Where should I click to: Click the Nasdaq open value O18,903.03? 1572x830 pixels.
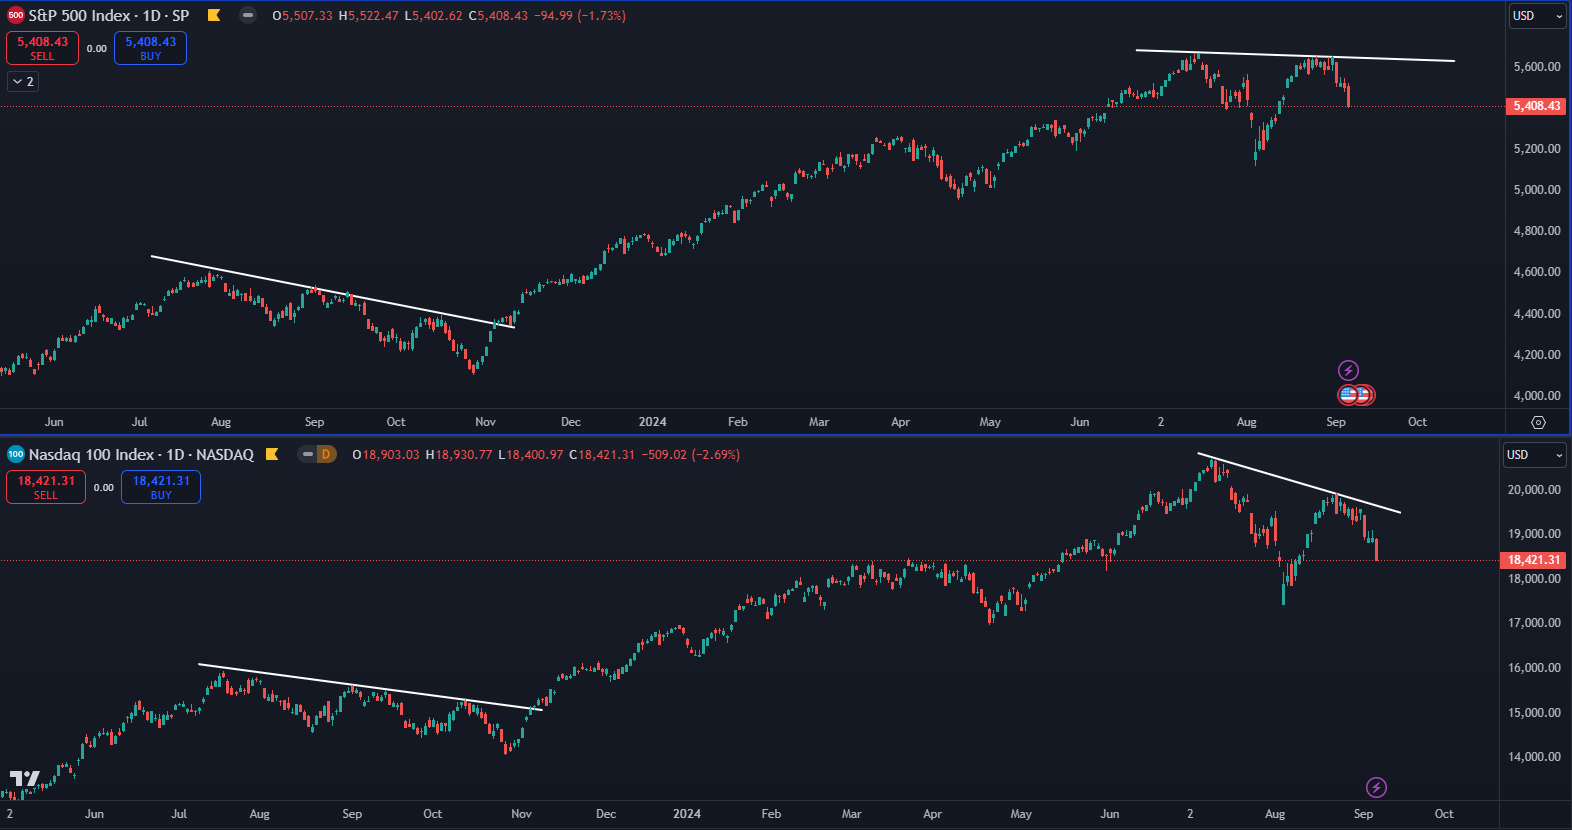pyautogui.click(x=386, y=454)
